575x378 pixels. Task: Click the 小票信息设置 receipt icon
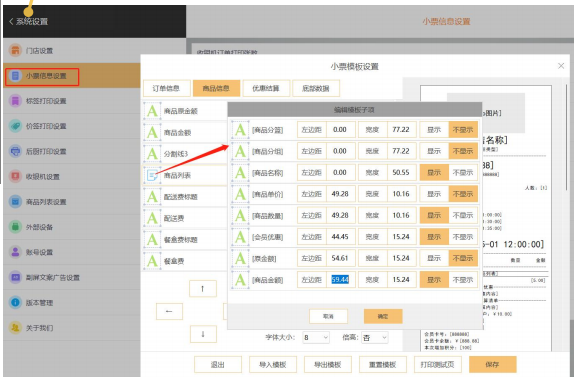point(15,76)
